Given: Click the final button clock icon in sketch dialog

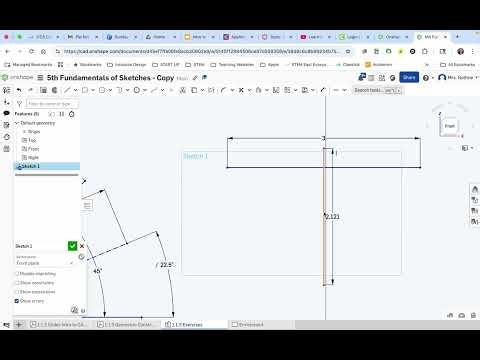Looking at the screenshot, I should 81,257.
